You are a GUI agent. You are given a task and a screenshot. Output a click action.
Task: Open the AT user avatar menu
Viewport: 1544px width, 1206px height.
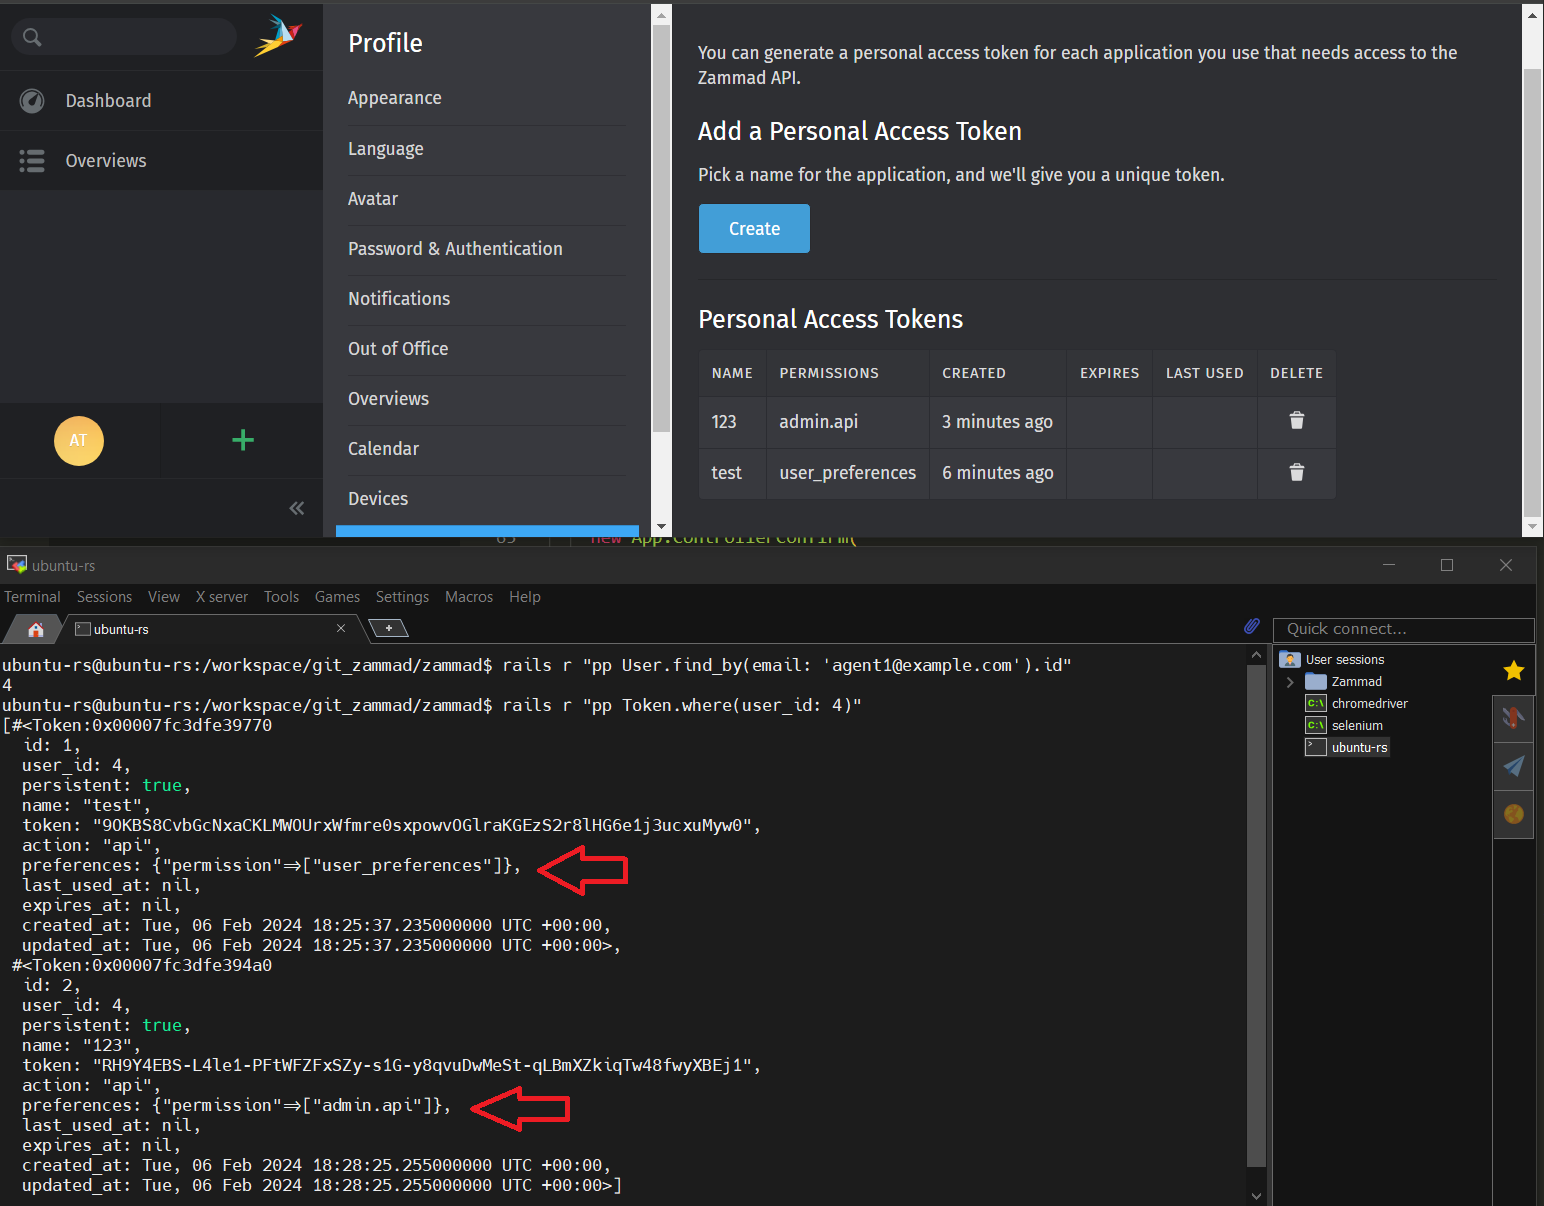click(x=79, y=441)
